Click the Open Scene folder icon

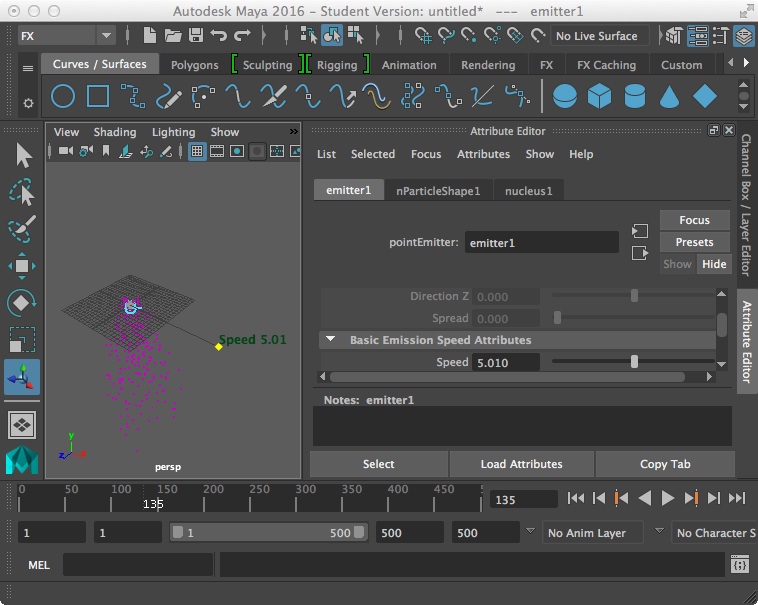173,35
